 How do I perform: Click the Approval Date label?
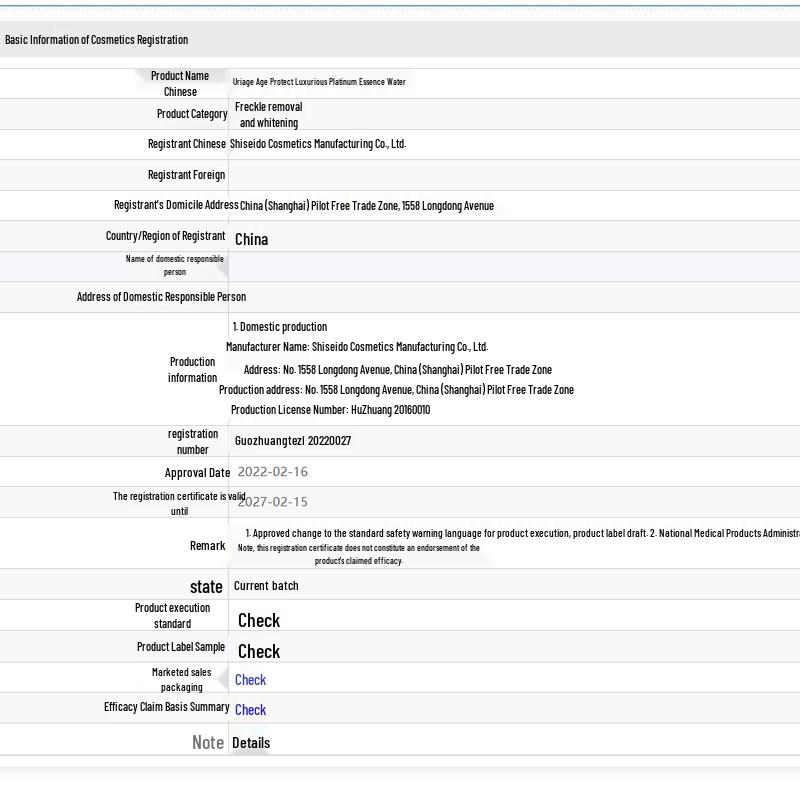point(197,473)
